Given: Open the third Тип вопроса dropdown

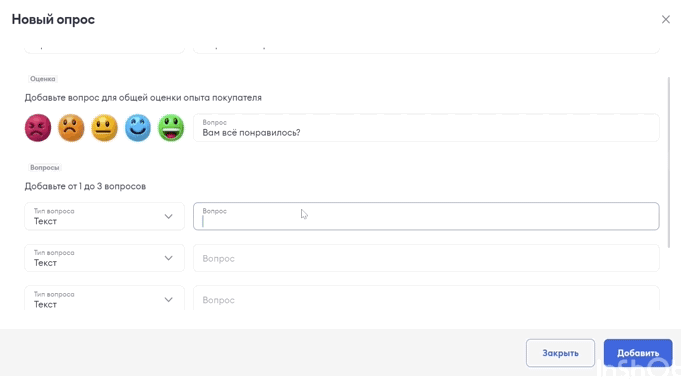Looking at the screenshot, I should tap(104, 298).
